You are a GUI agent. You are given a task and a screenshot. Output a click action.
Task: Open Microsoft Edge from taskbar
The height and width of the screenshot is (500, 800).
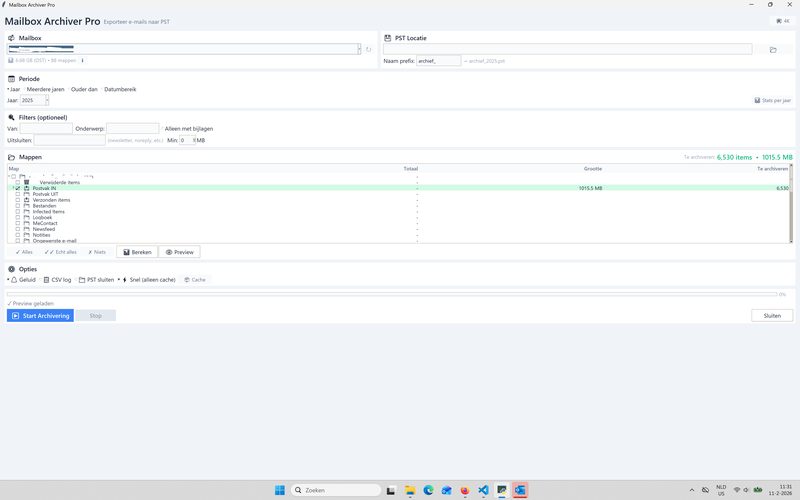(x=428, y=490)
